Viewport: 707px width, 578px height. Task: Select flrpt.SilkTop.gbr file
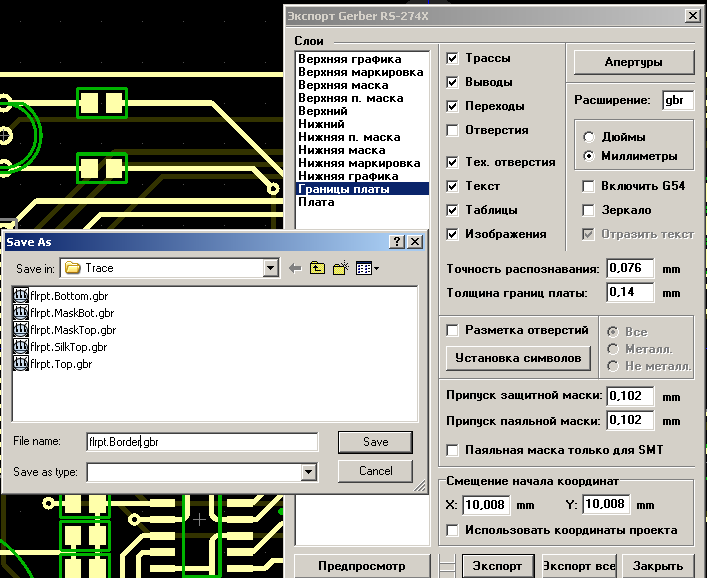(x=60, y=347)
